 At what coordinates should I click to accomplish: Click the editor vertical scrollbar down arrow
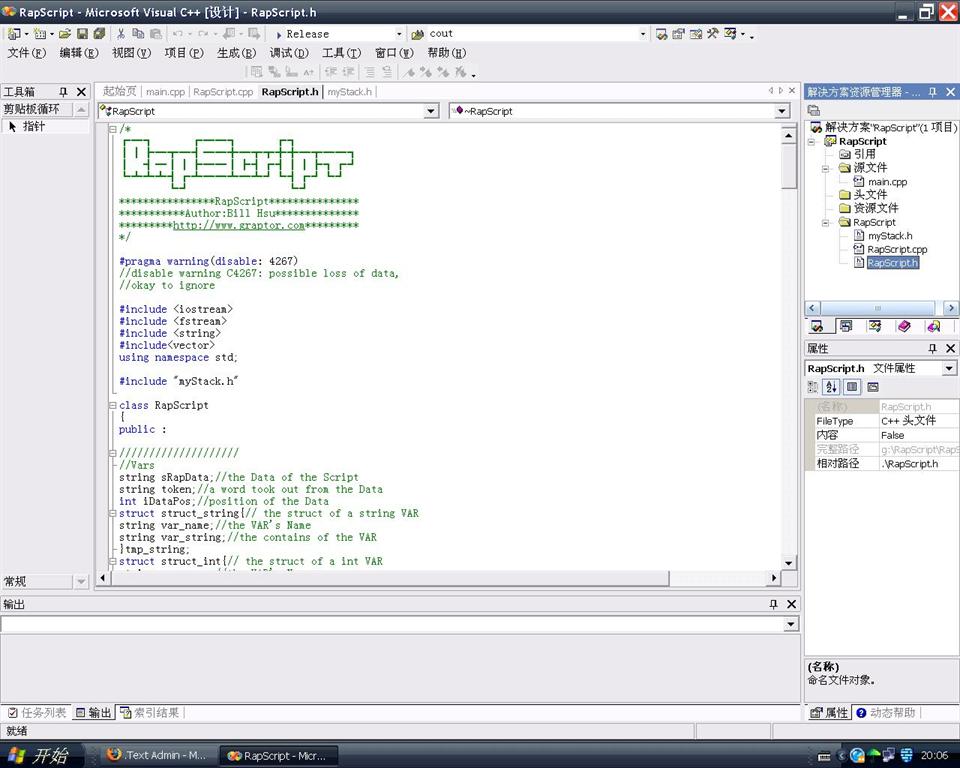tap(789, 563)
